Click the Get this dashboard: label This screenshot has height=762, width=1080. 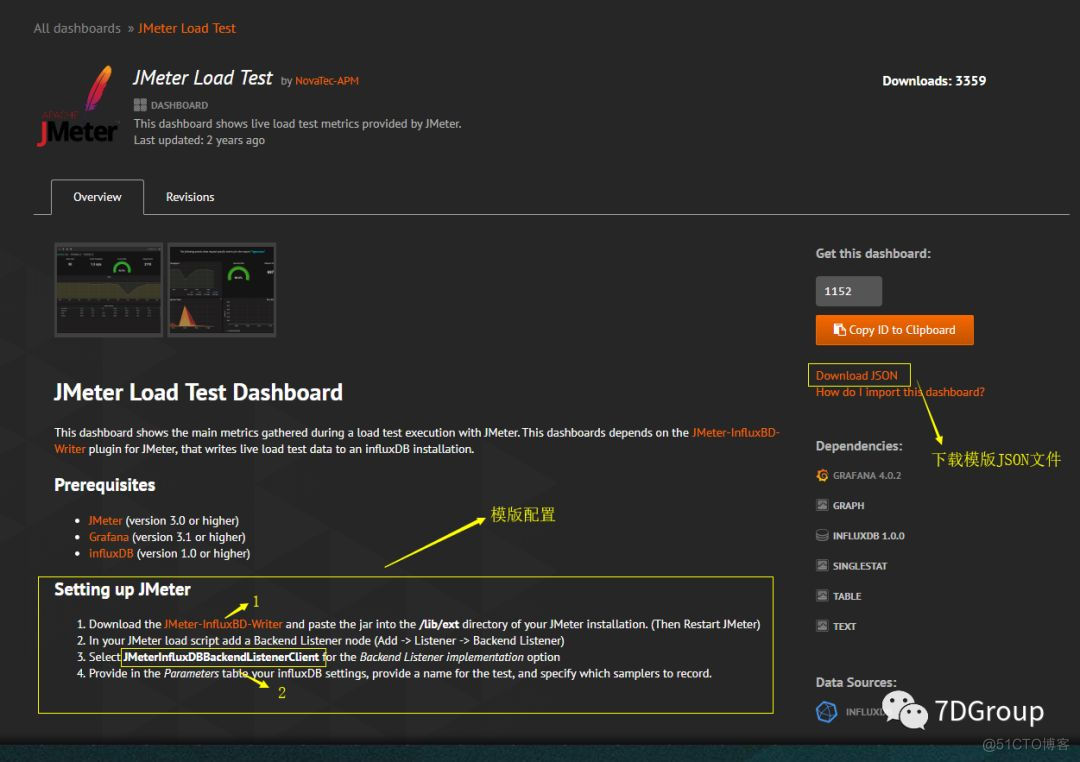point(873,254)
